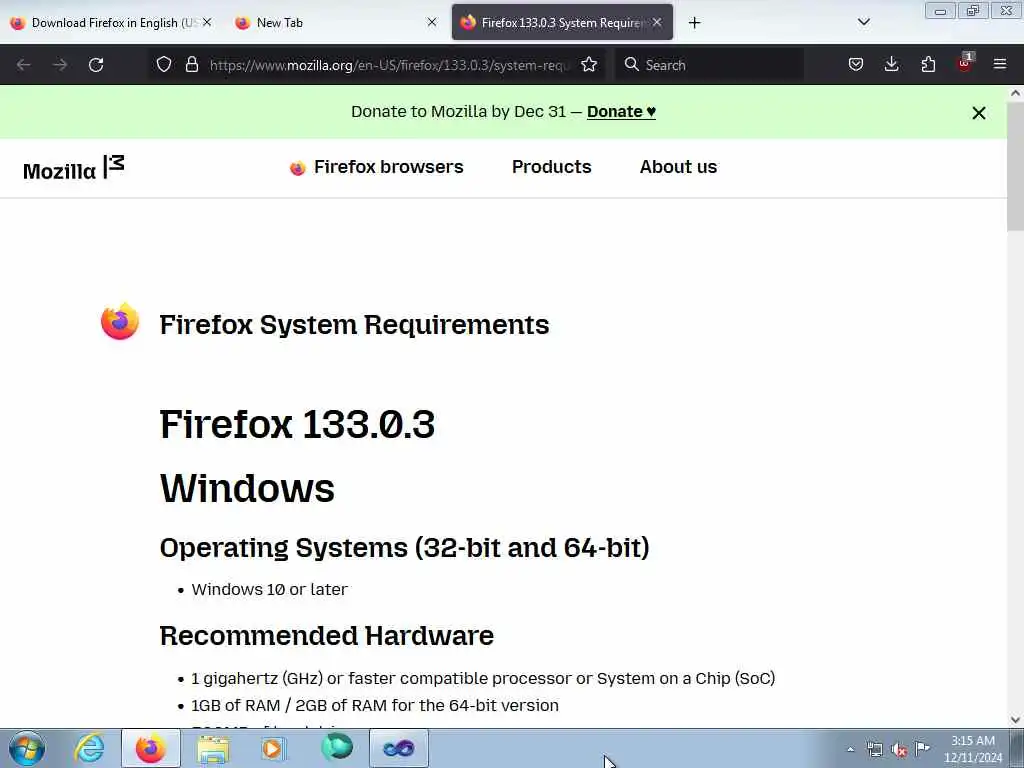Save page to Pocket
Screen dimensions: 1024x768
click(x=856, y=64)
